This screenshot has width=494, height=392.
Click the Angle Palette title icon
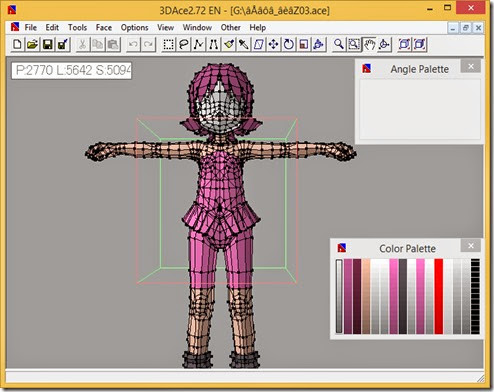(367, 69)
